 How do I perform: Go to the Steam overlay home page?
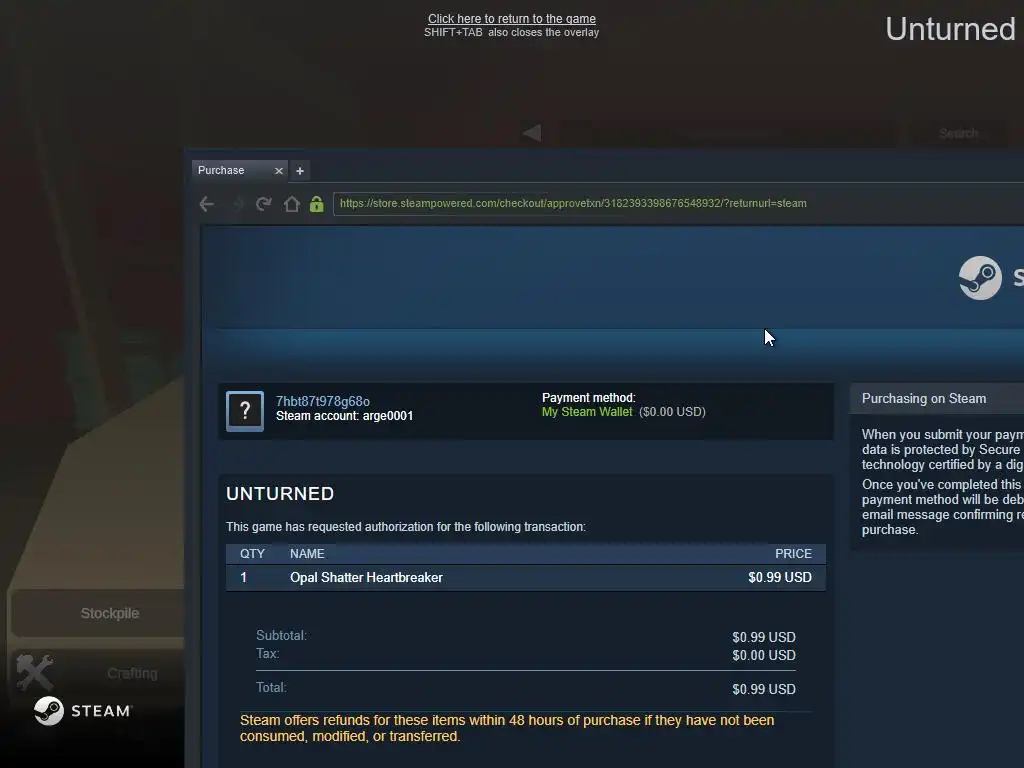(292, 204)
